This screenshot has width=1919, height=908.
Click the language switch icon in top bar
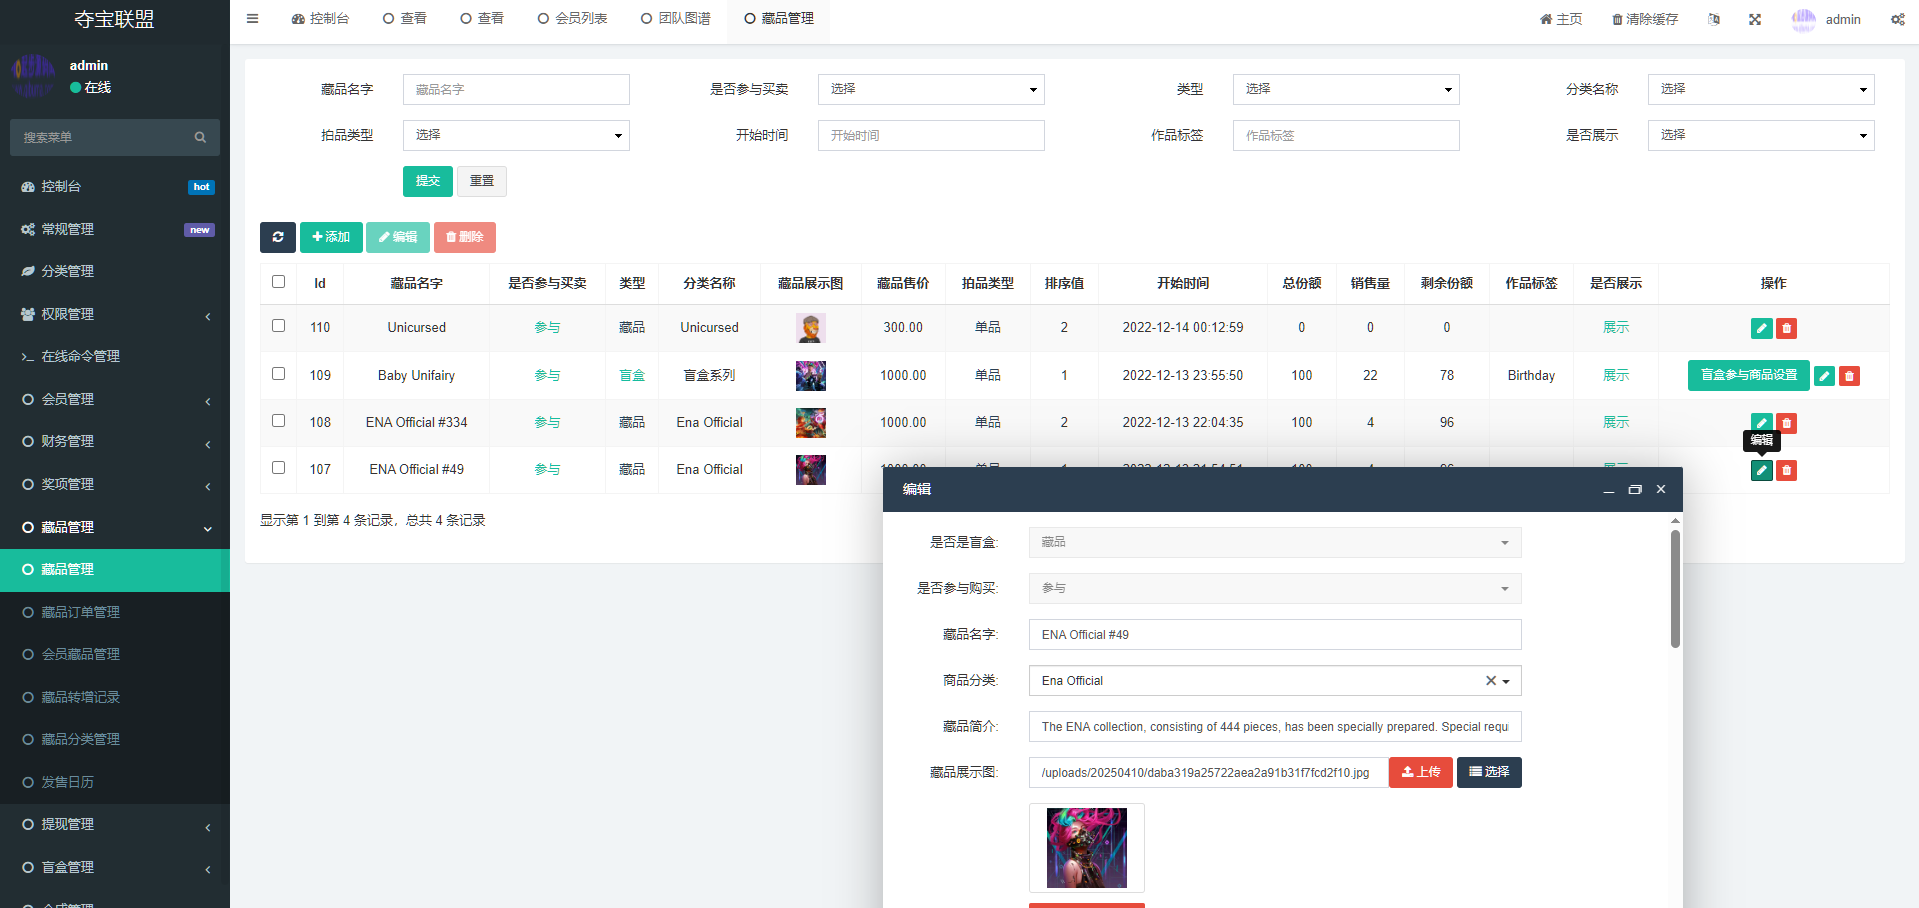click(1714, 19)
